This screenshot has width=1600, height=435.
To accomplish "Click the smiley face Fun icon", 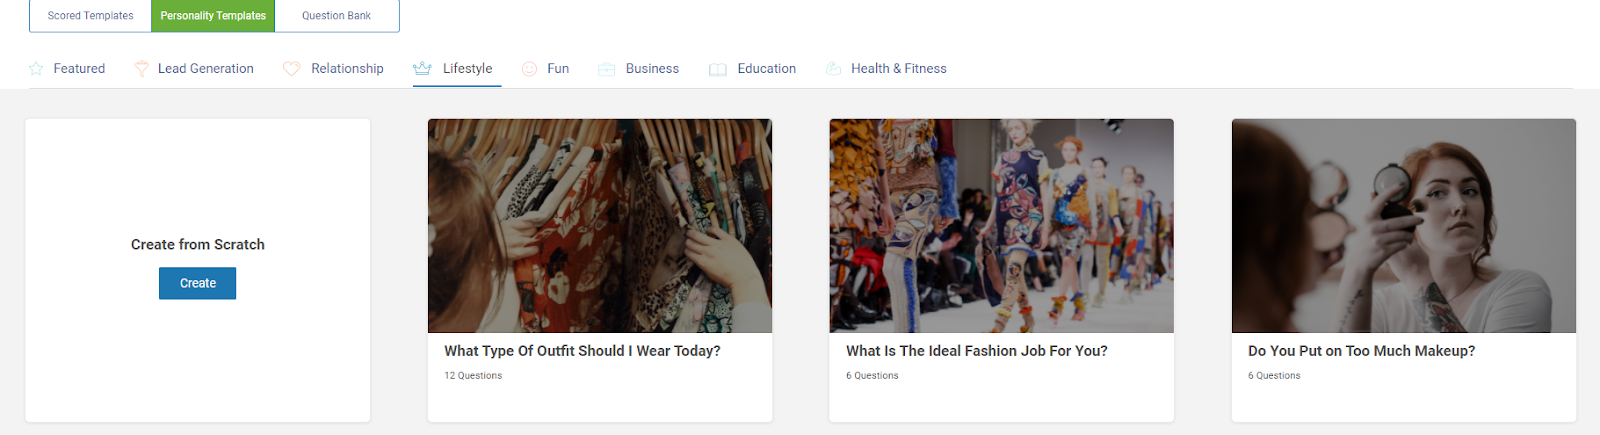I will click(x=529, y=69).
